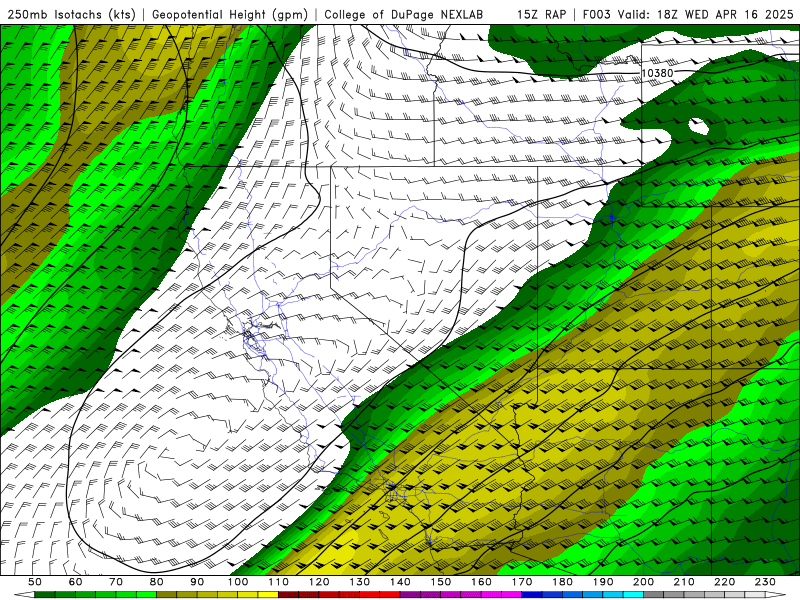Click the 70 value on the legend
The image size is (800, 600).
(x=116, y=582)
